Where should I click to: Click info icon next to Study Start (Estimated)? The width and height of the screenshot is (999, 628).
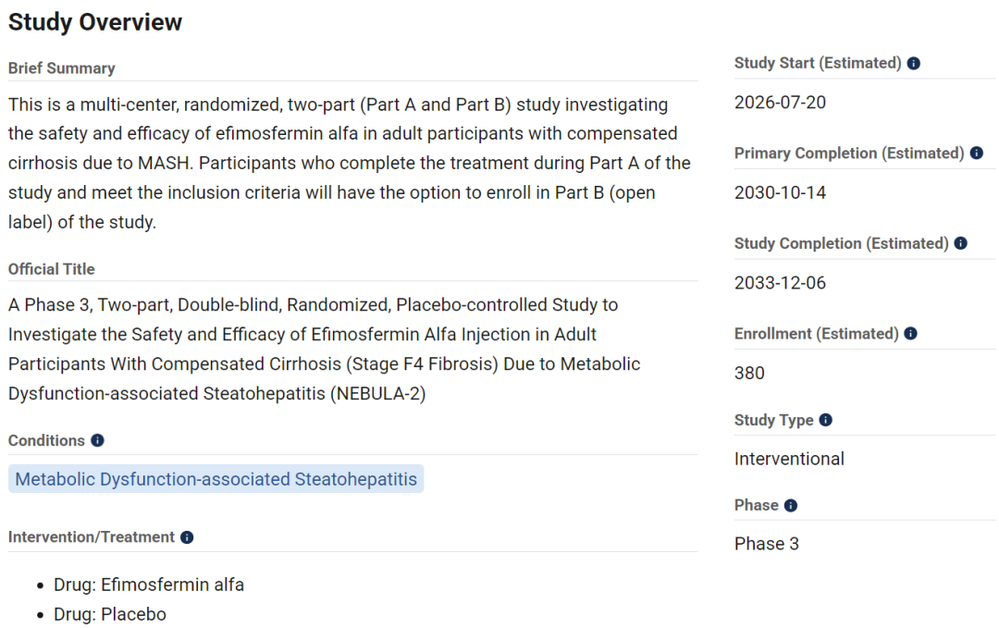[913, 64]
